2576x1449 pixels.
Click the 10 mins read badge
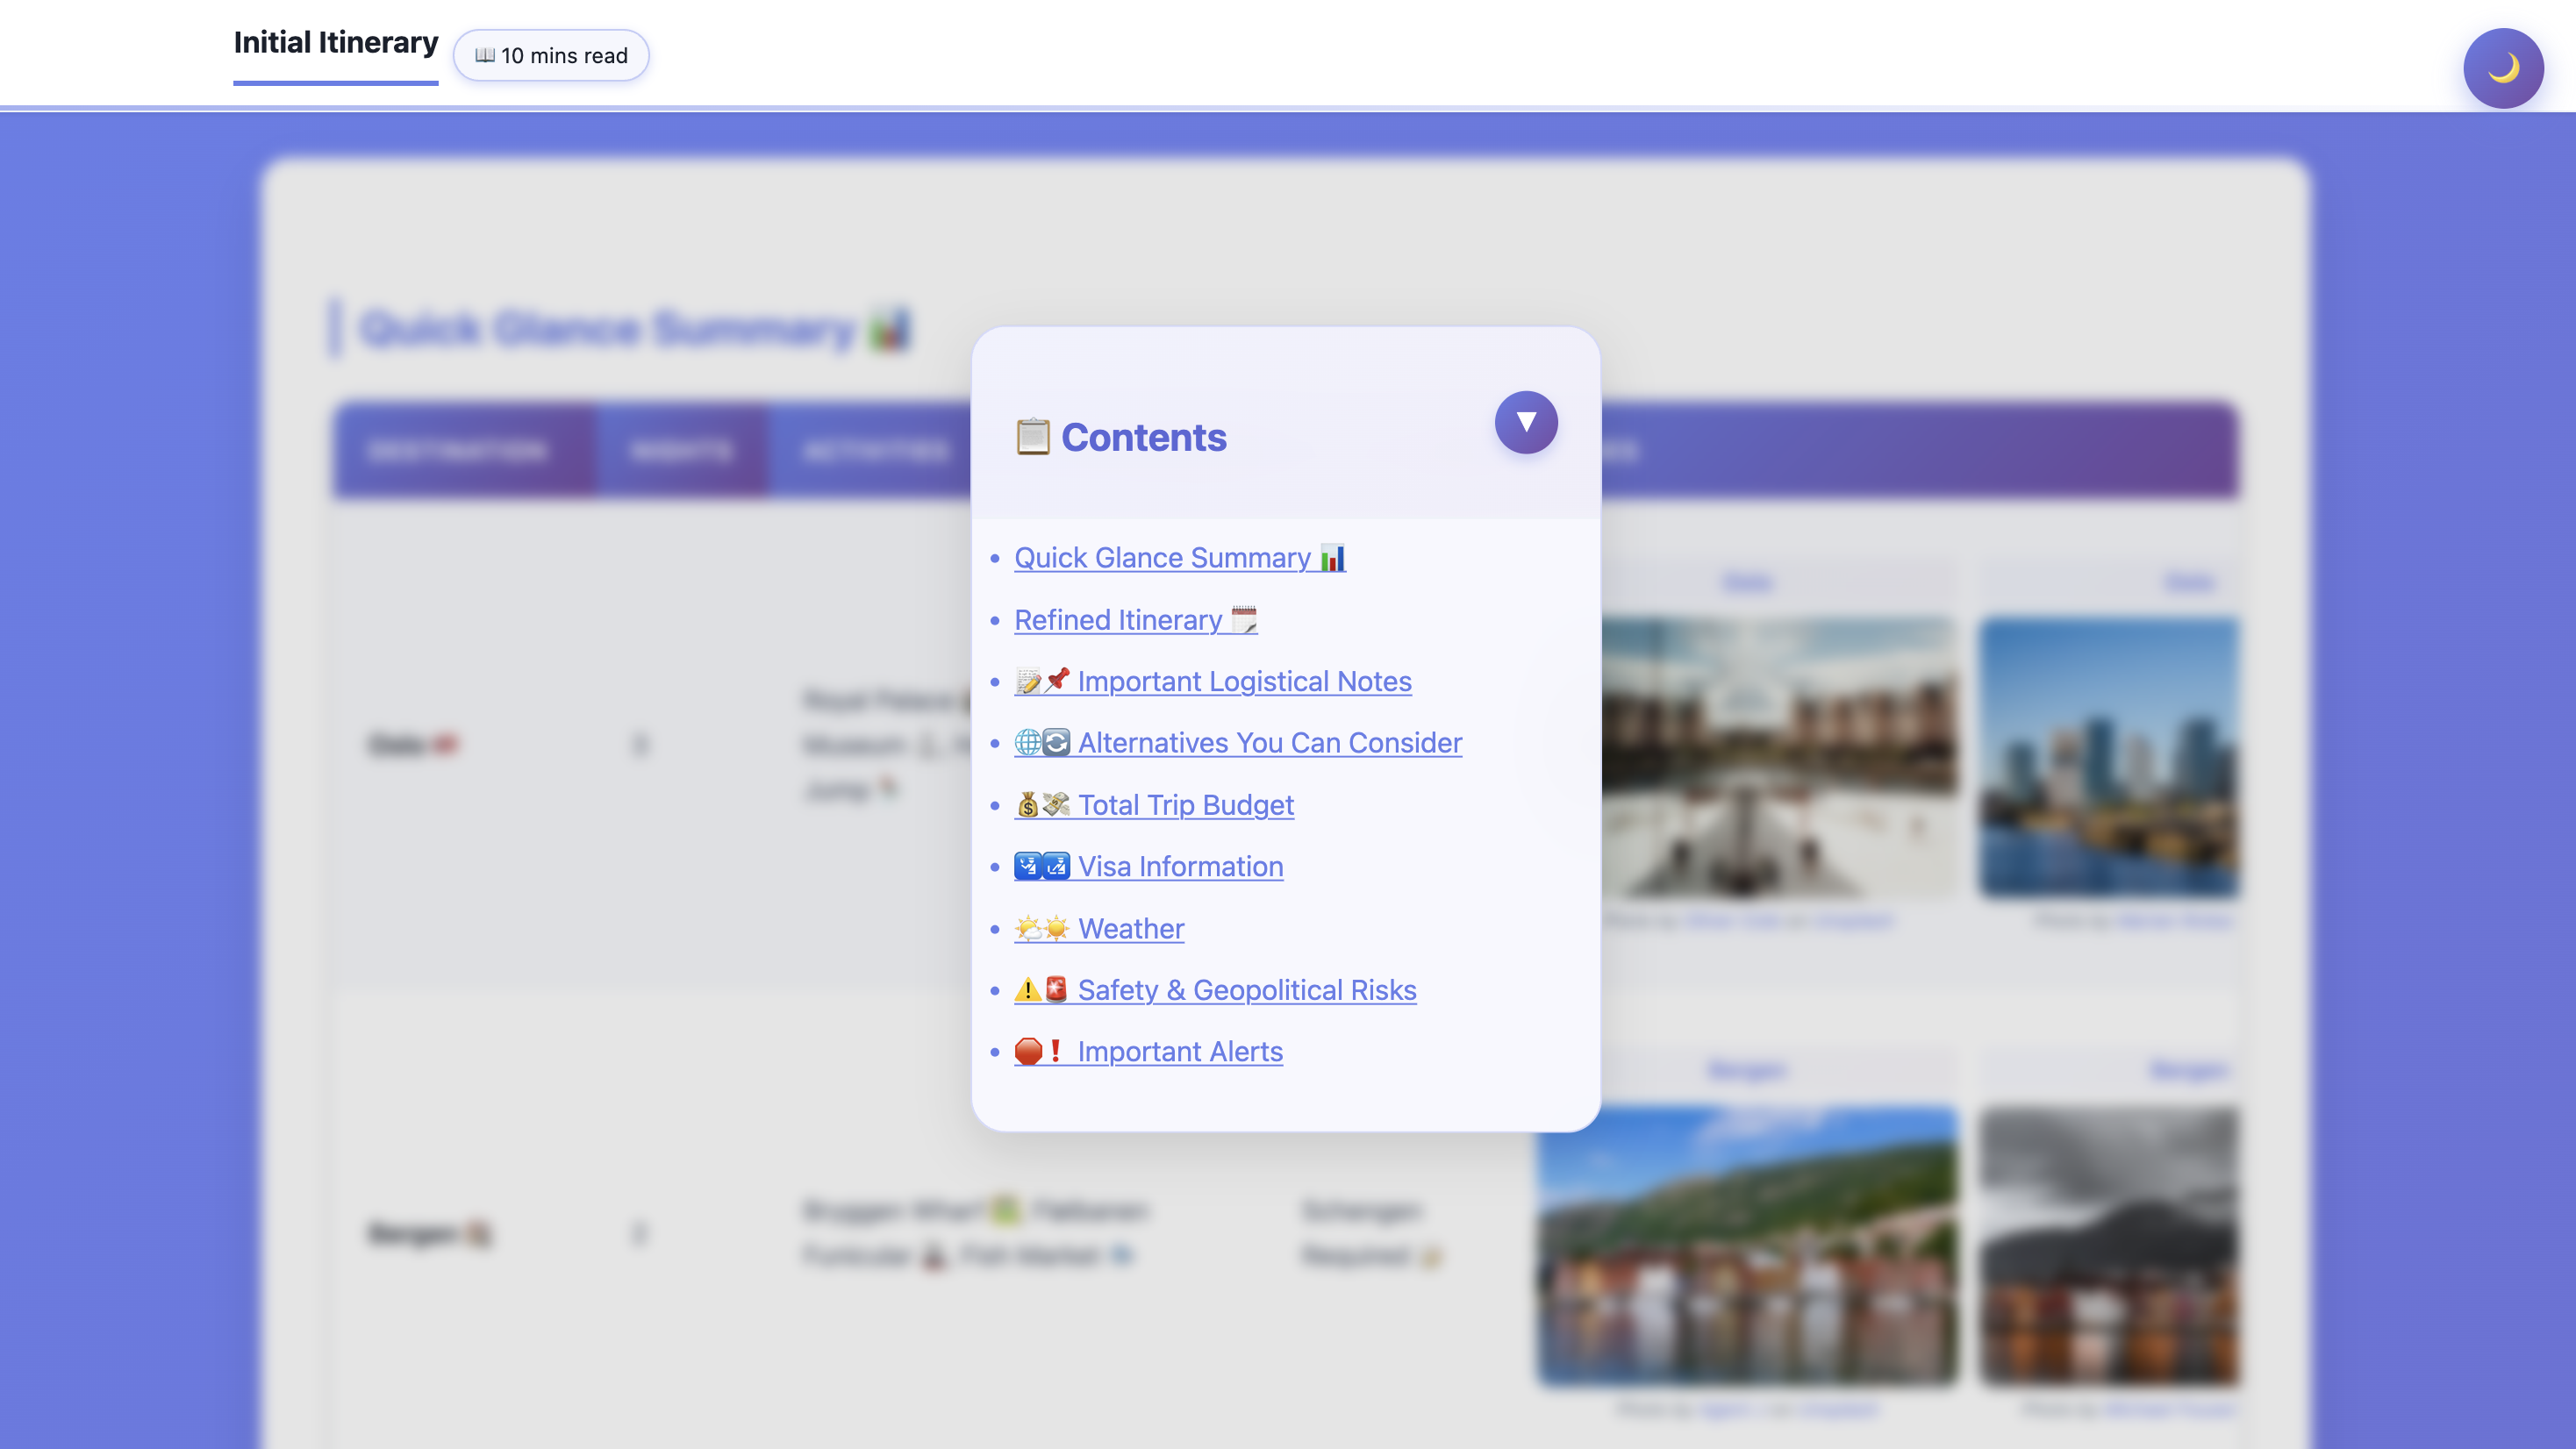click(x=551, y=56)
